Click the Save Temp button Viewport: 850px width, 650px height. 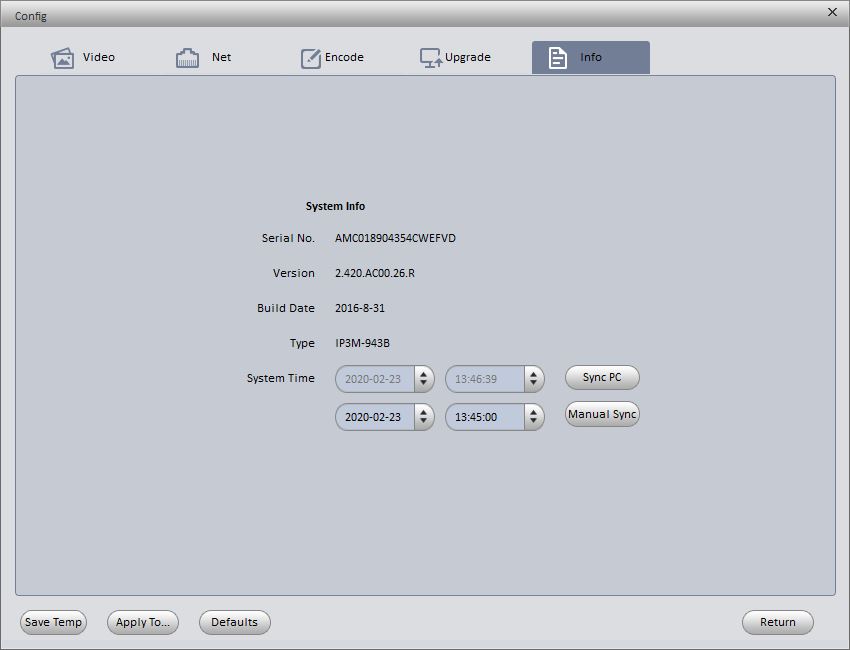53,622
